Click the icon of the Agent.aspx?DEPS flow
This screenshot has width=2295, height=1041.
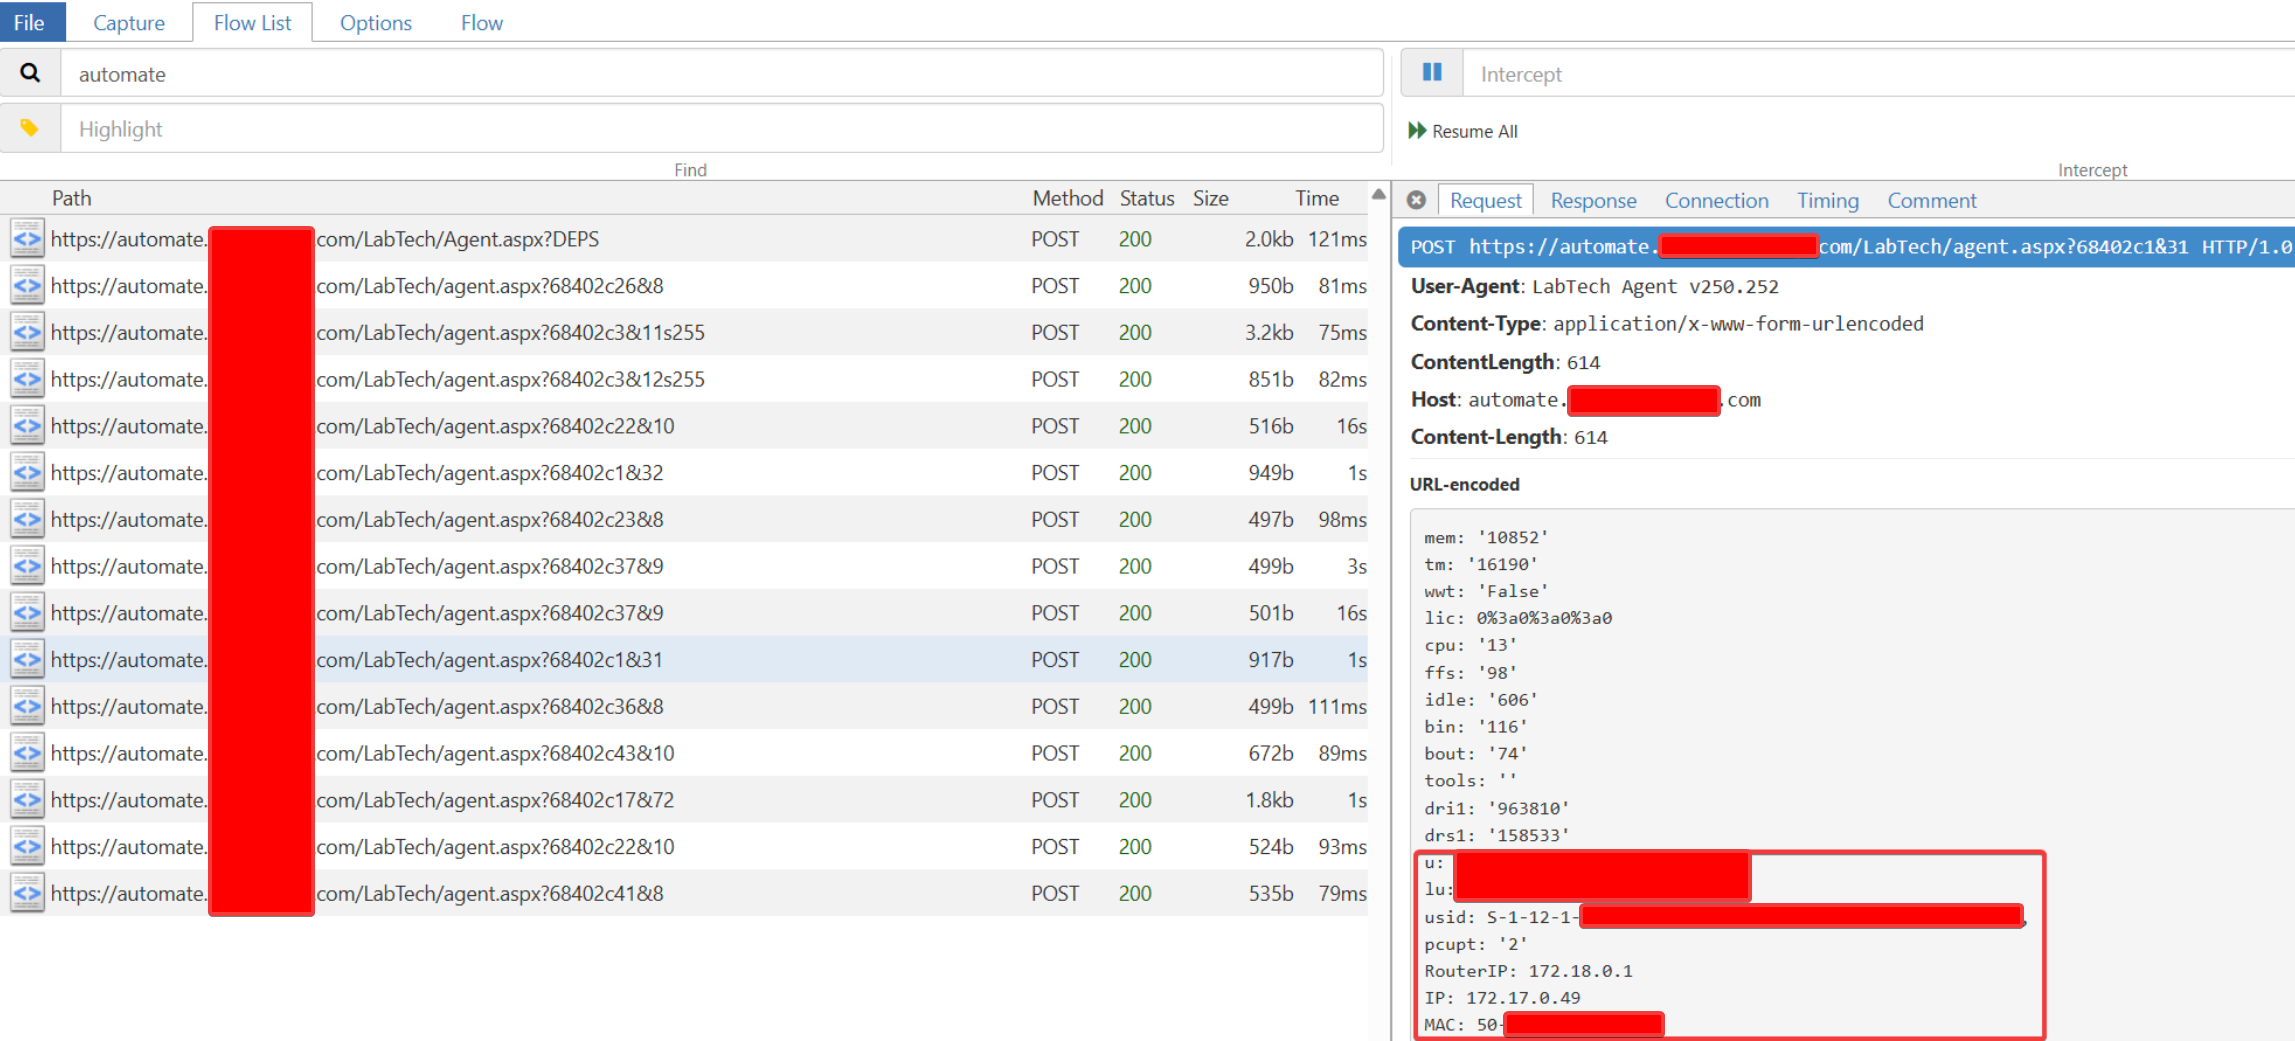point(27,239)
